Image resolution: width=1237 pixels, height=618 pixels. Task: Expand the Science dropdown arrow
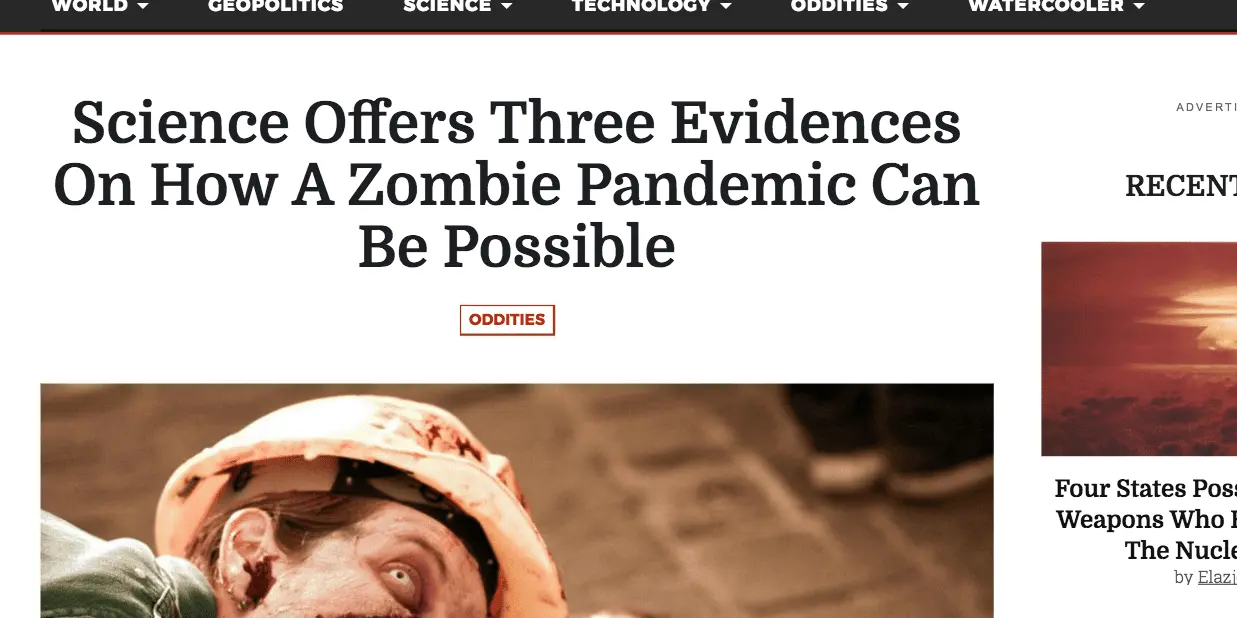[x=506, y=7]
